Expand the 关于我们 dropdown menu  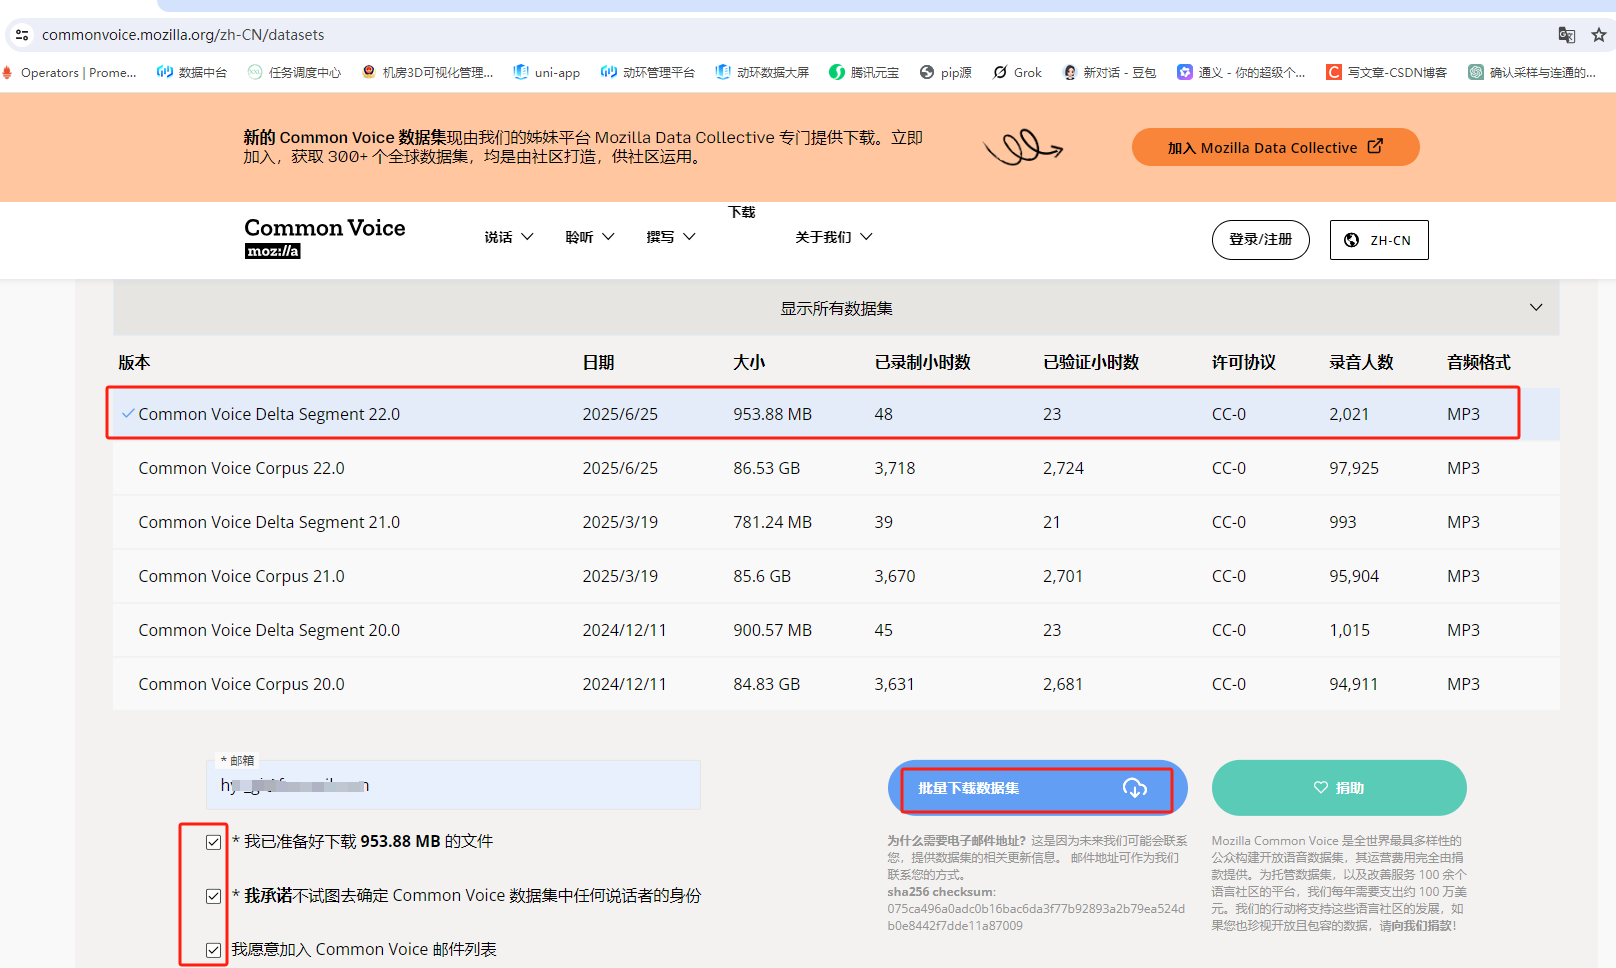pyautogui.click(x=834, y=237)
